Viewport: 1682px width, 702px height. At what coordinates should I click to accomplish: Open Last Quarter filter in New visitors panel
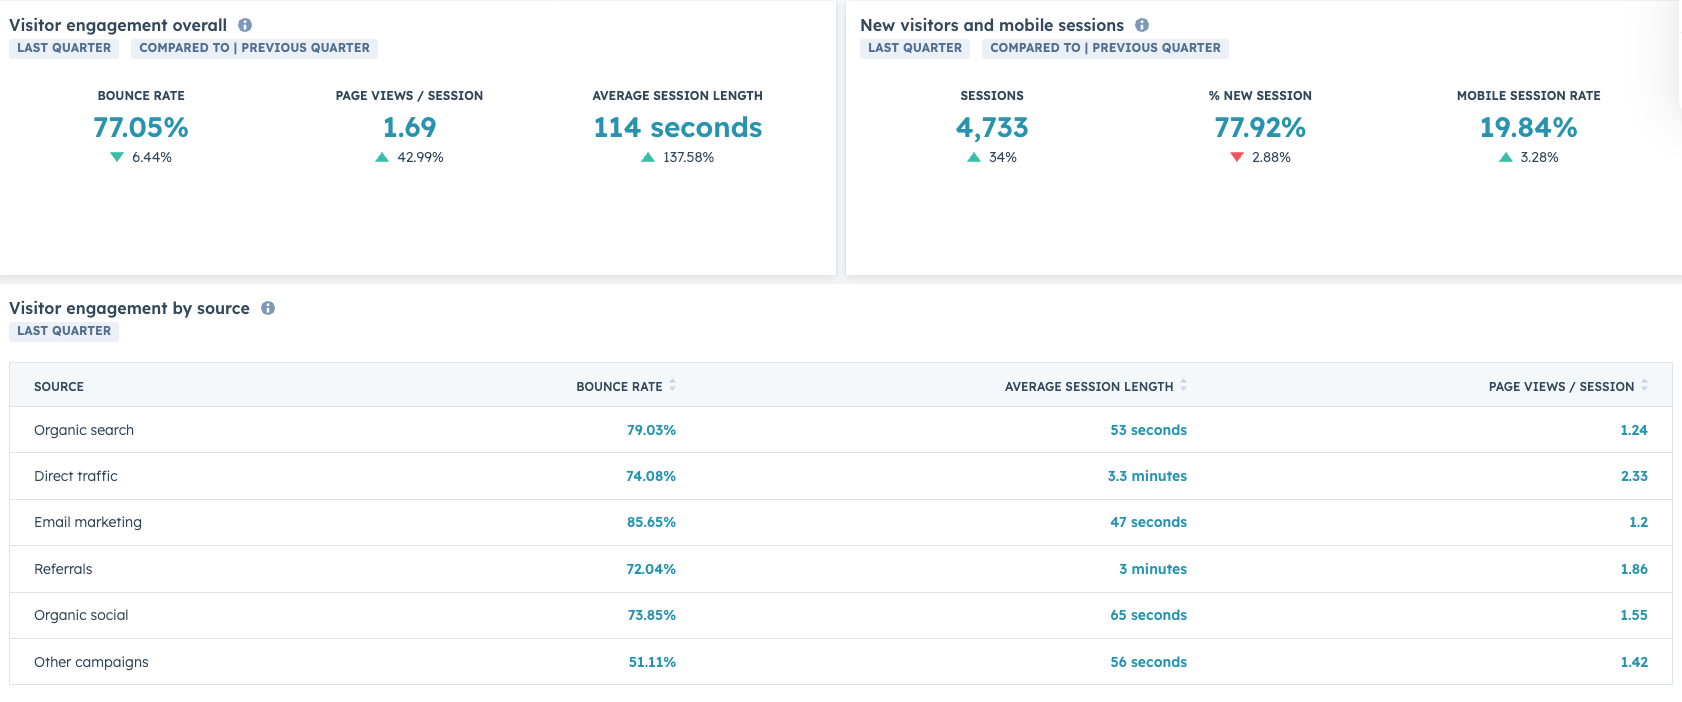tap(914, 48)
